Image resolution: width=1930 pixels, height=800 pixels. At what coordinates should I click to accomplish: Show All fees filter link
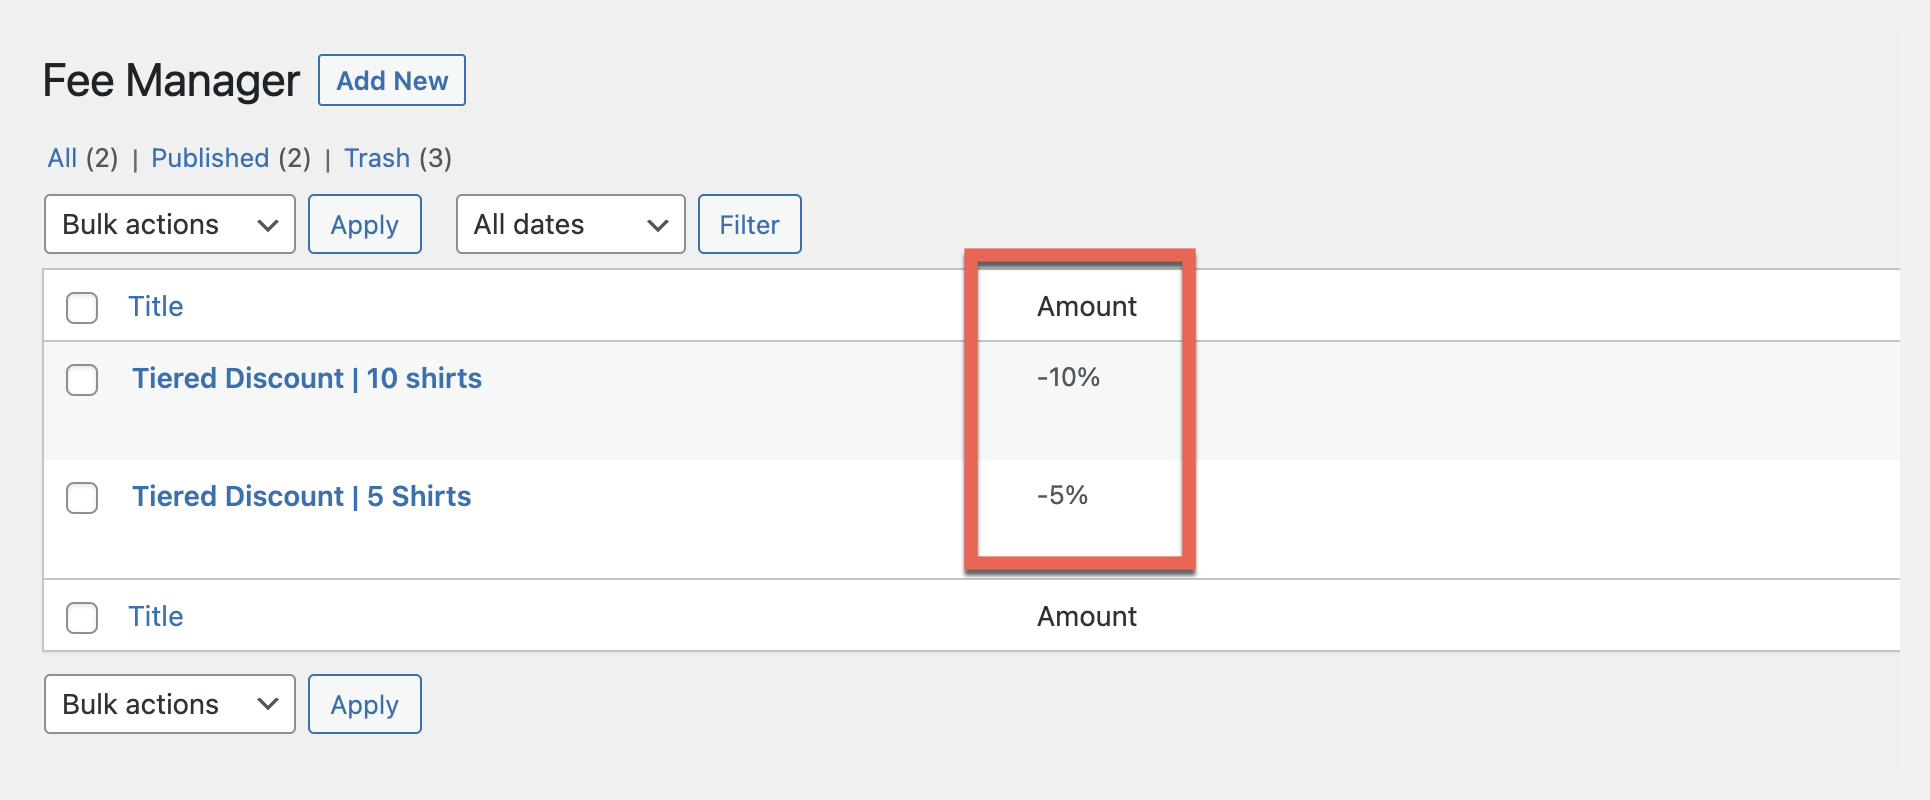[62, 158]
